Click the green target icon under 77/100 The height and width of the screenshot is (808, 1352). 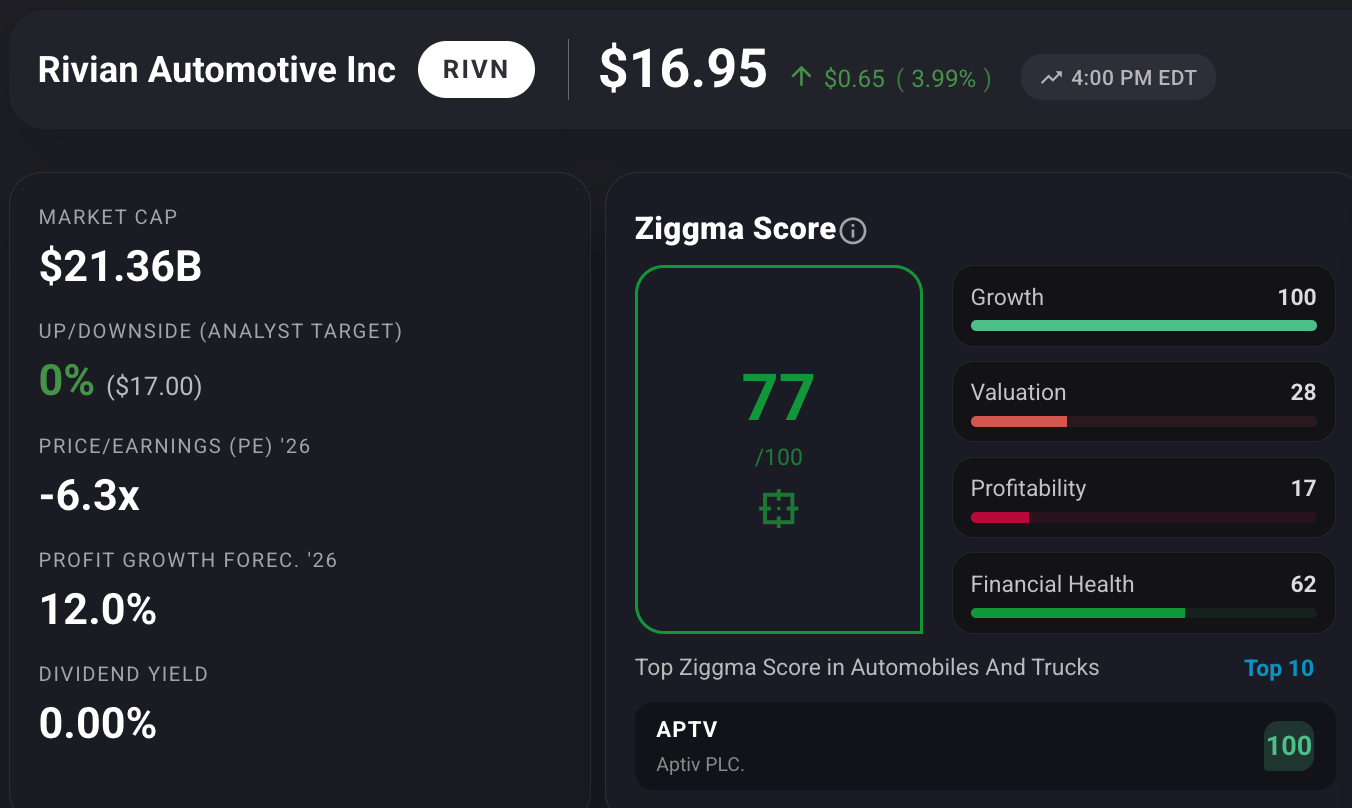pyautogui.click(x=779, y=509)
